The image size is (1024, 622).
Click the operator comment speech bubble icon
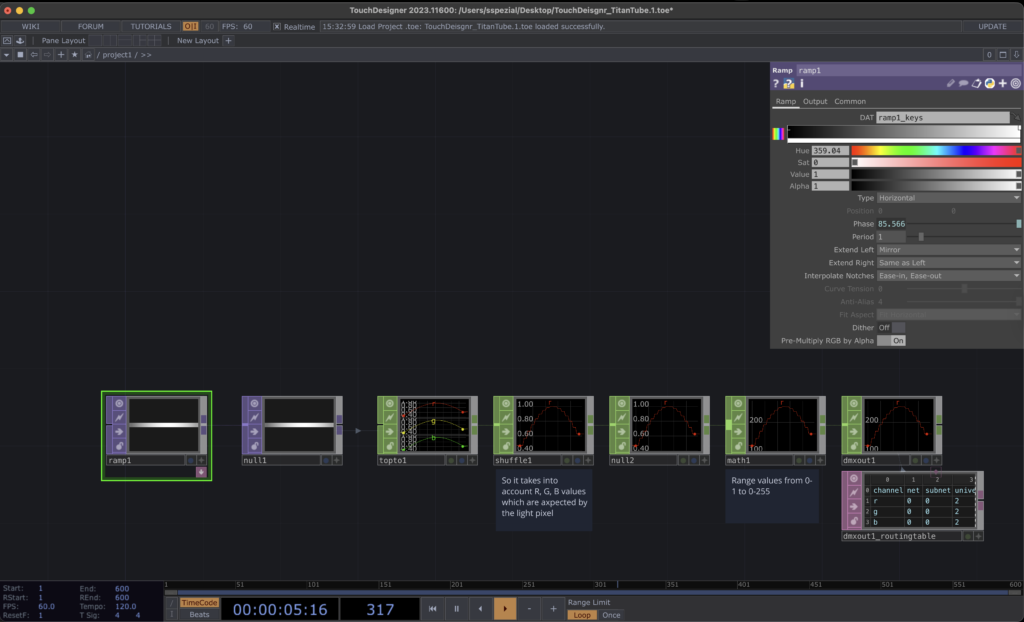tap(964, 84)
